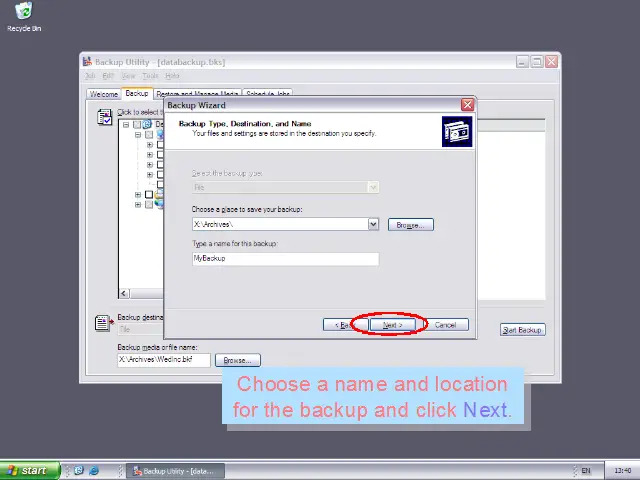This screenshot has height=480, width=640.
Task: Close the Backup Wizard dialog
Action: point(467,105)
